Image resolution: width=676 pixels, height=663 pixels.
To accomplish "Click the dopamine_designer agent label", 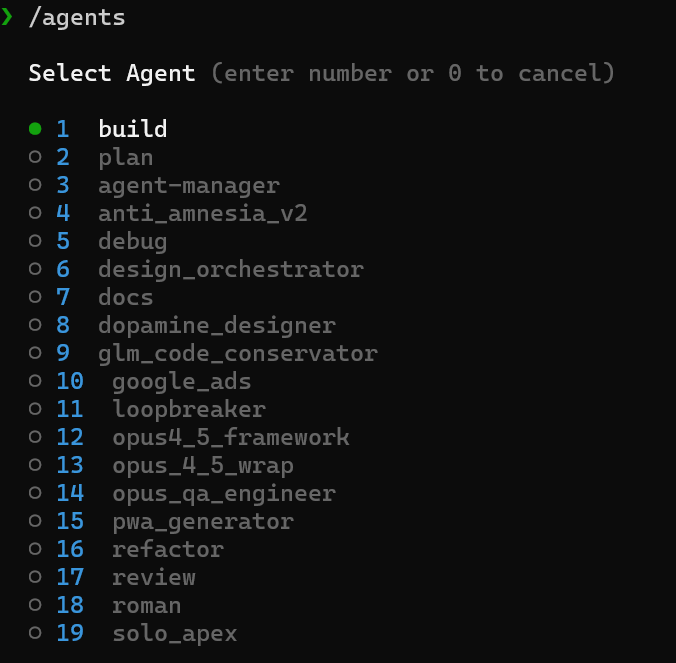I will tap(216, 325).
